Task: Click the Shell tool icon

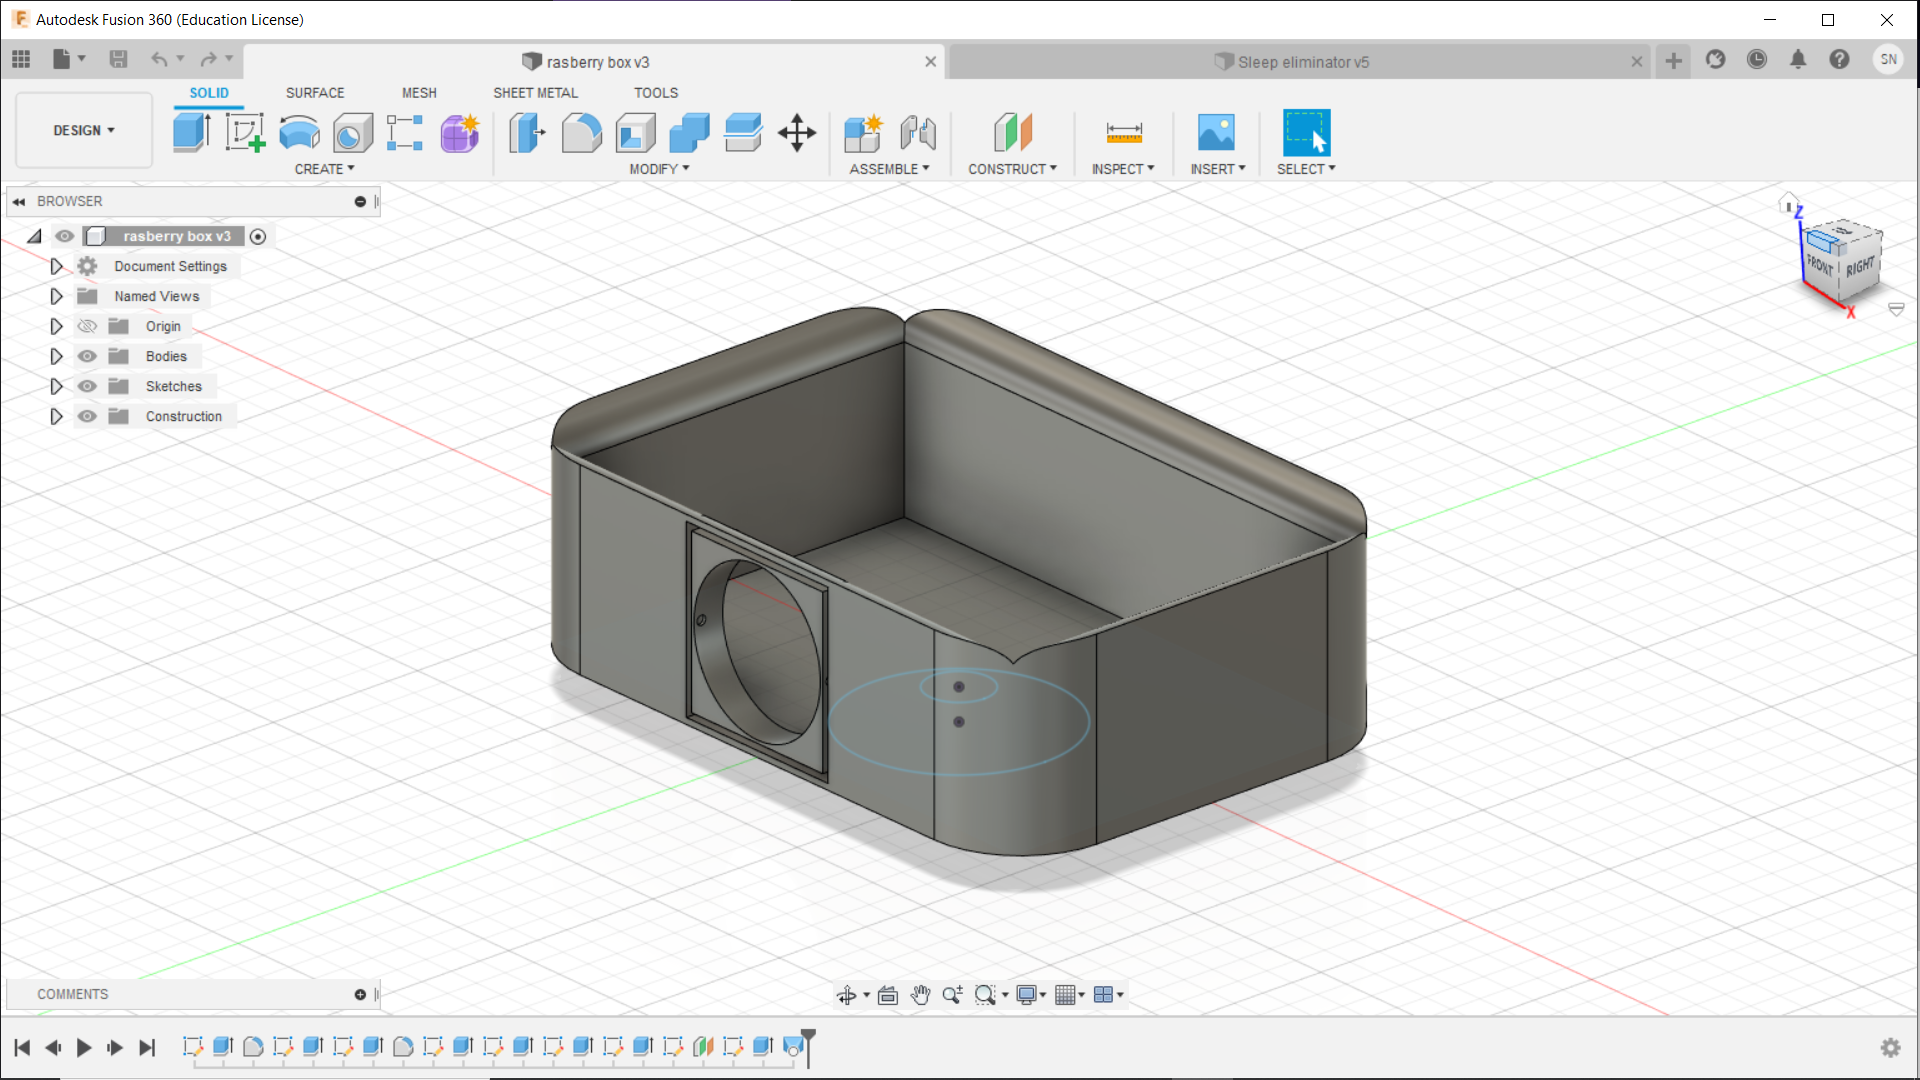Action: tap(635, 132)
